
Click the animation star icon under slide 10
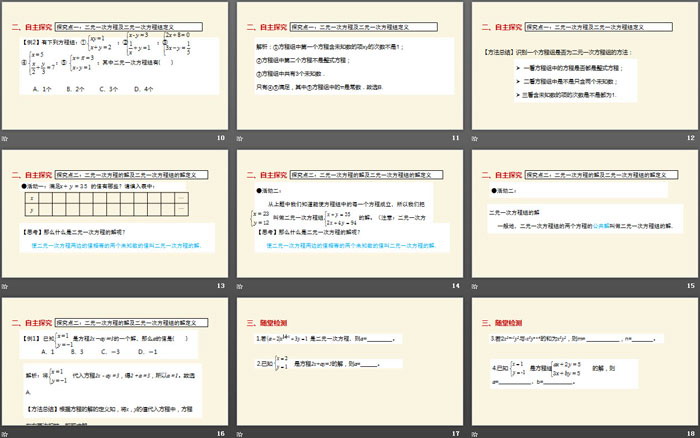click(x=5, y=138)
